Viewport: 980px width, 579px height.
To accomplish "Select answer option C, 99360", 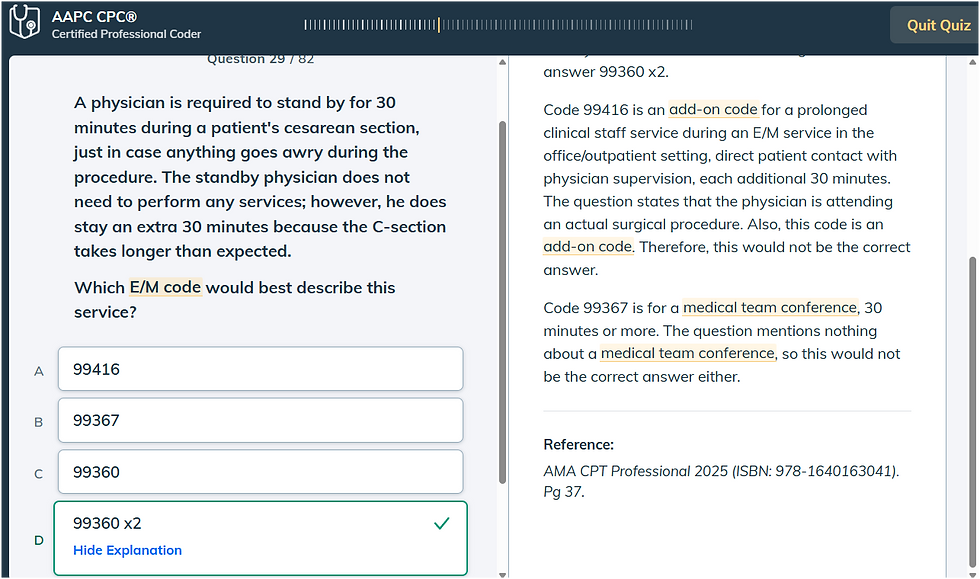I will [260, 471].
